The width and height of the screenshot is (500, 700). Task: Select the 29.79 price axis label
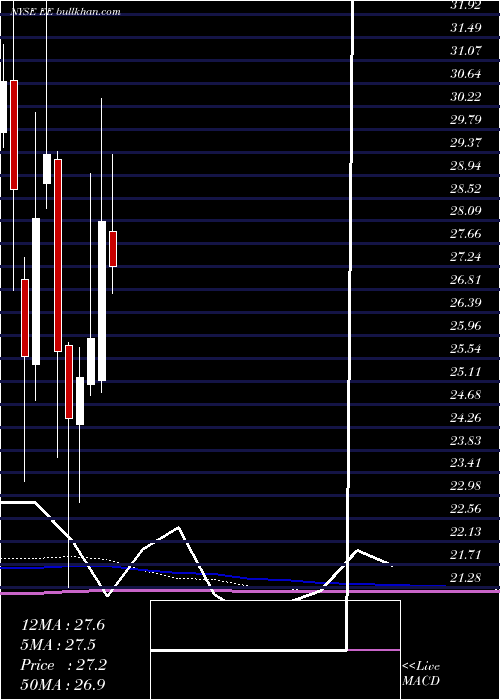(x=466, y=120)
